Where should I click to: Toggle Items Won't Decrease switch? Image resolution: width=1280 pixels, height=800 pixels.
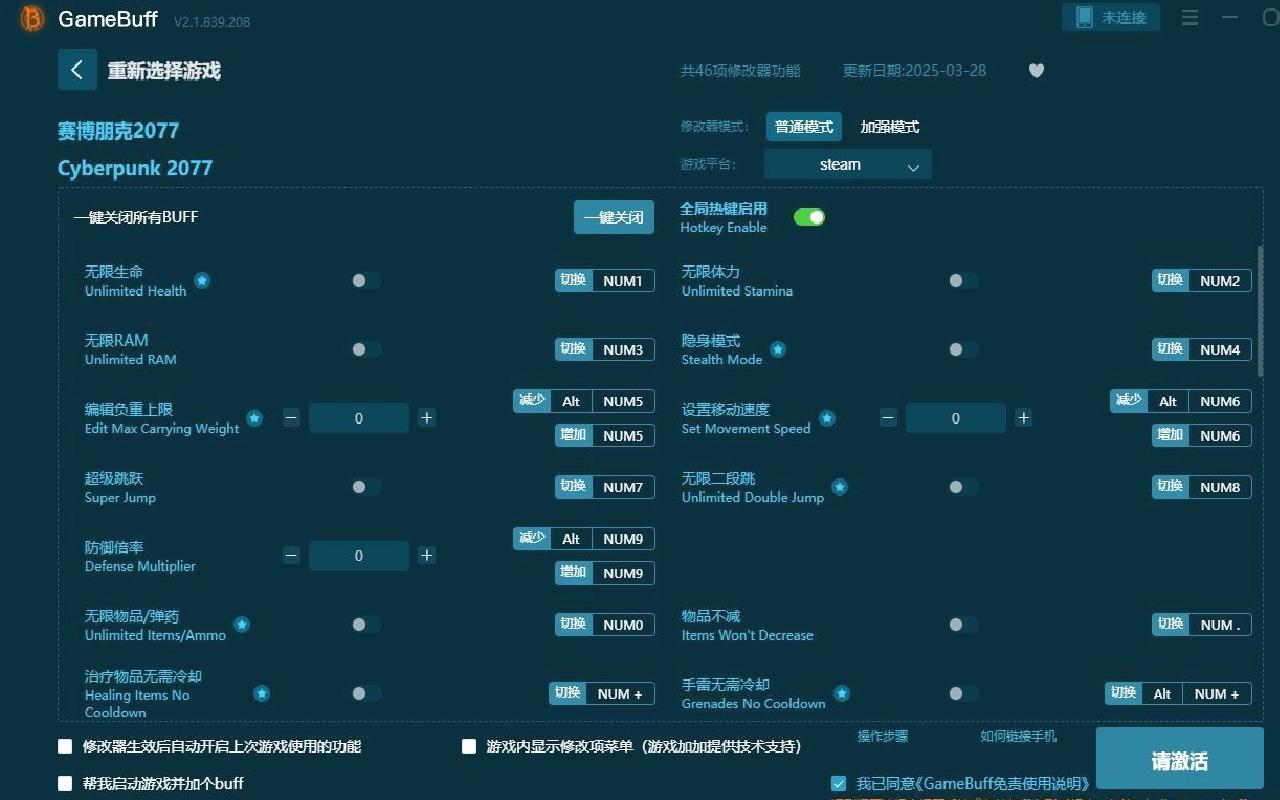click(963, 624)
